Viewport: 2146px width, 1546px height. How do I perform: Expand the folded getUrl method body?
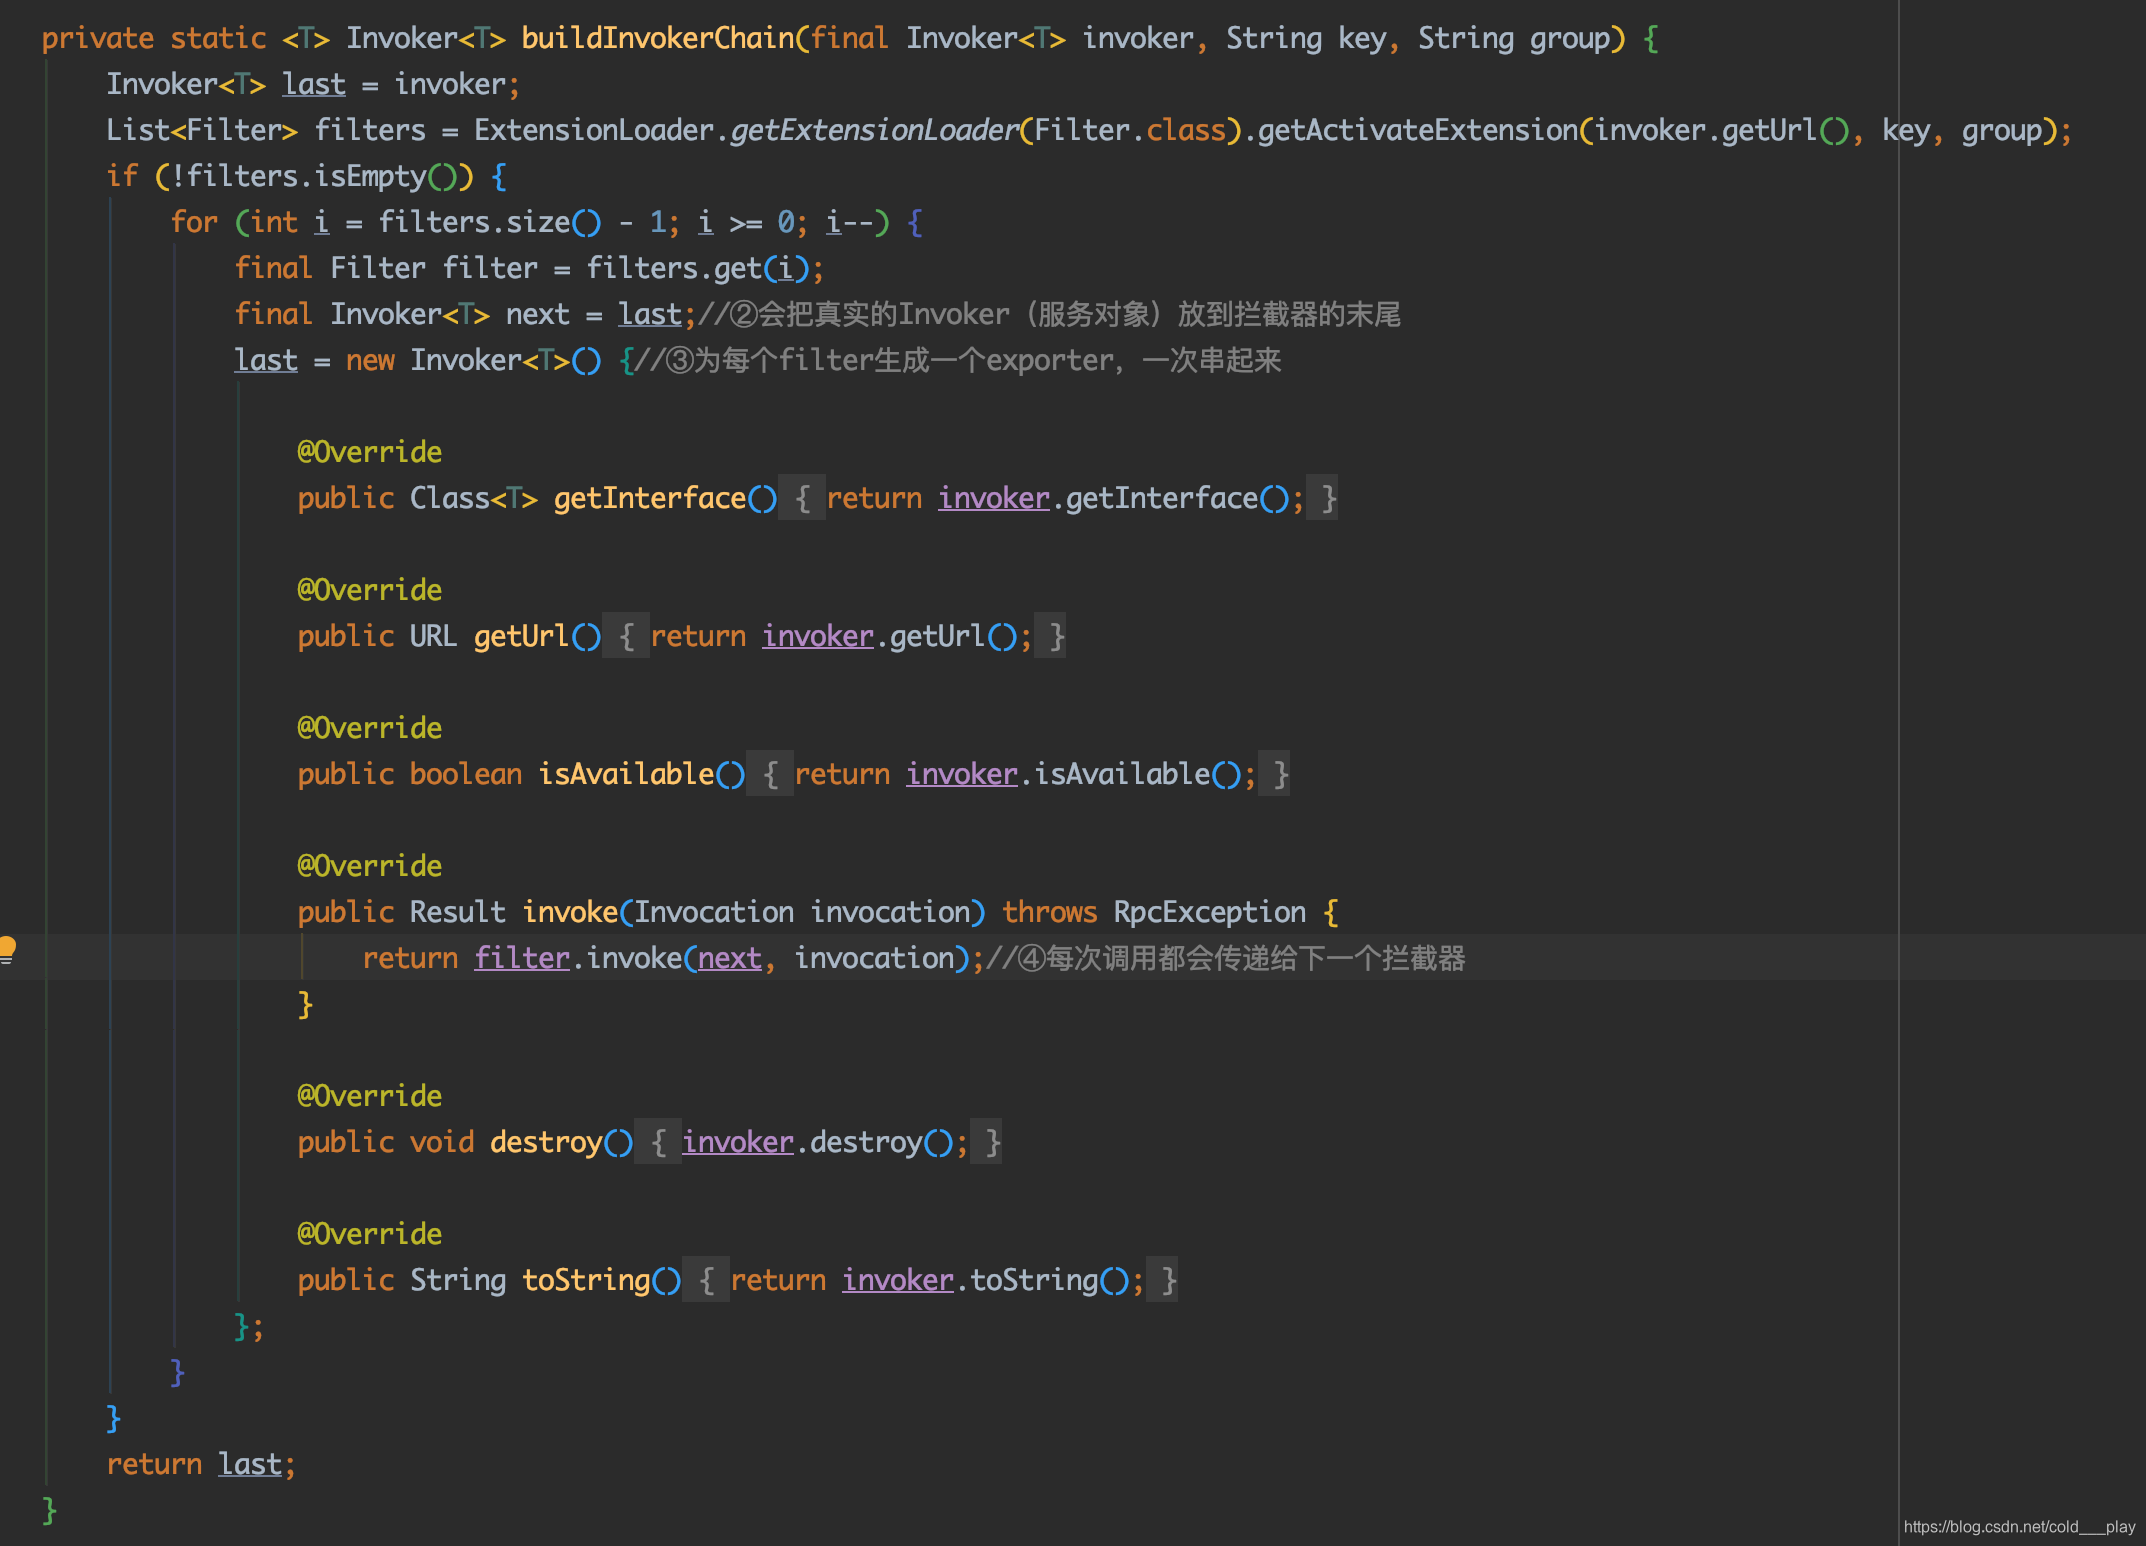[x=626, y=636]
